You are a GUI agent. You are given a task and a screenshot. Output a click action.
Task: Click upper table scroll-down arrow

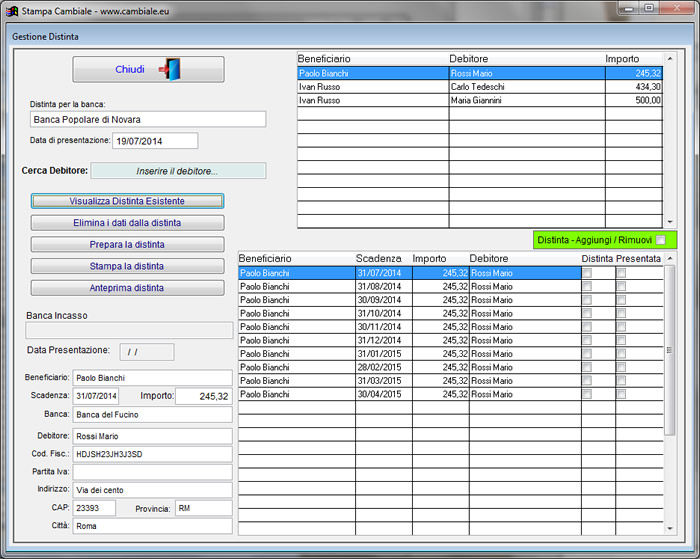point(670,222)
